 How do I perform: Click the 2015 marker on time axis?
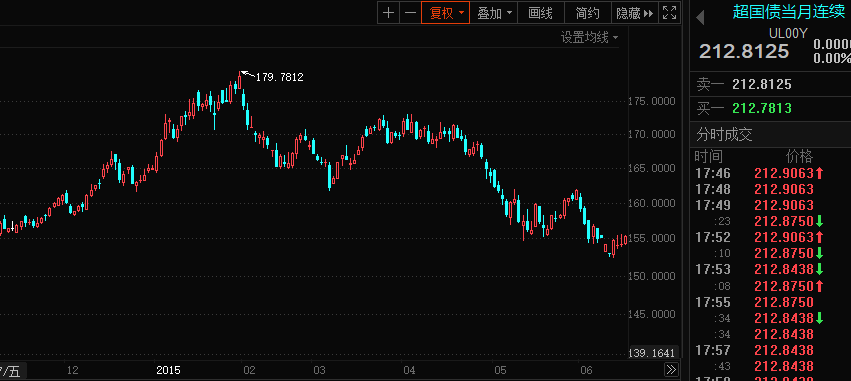pyautogui.click(x=168, y=370)
